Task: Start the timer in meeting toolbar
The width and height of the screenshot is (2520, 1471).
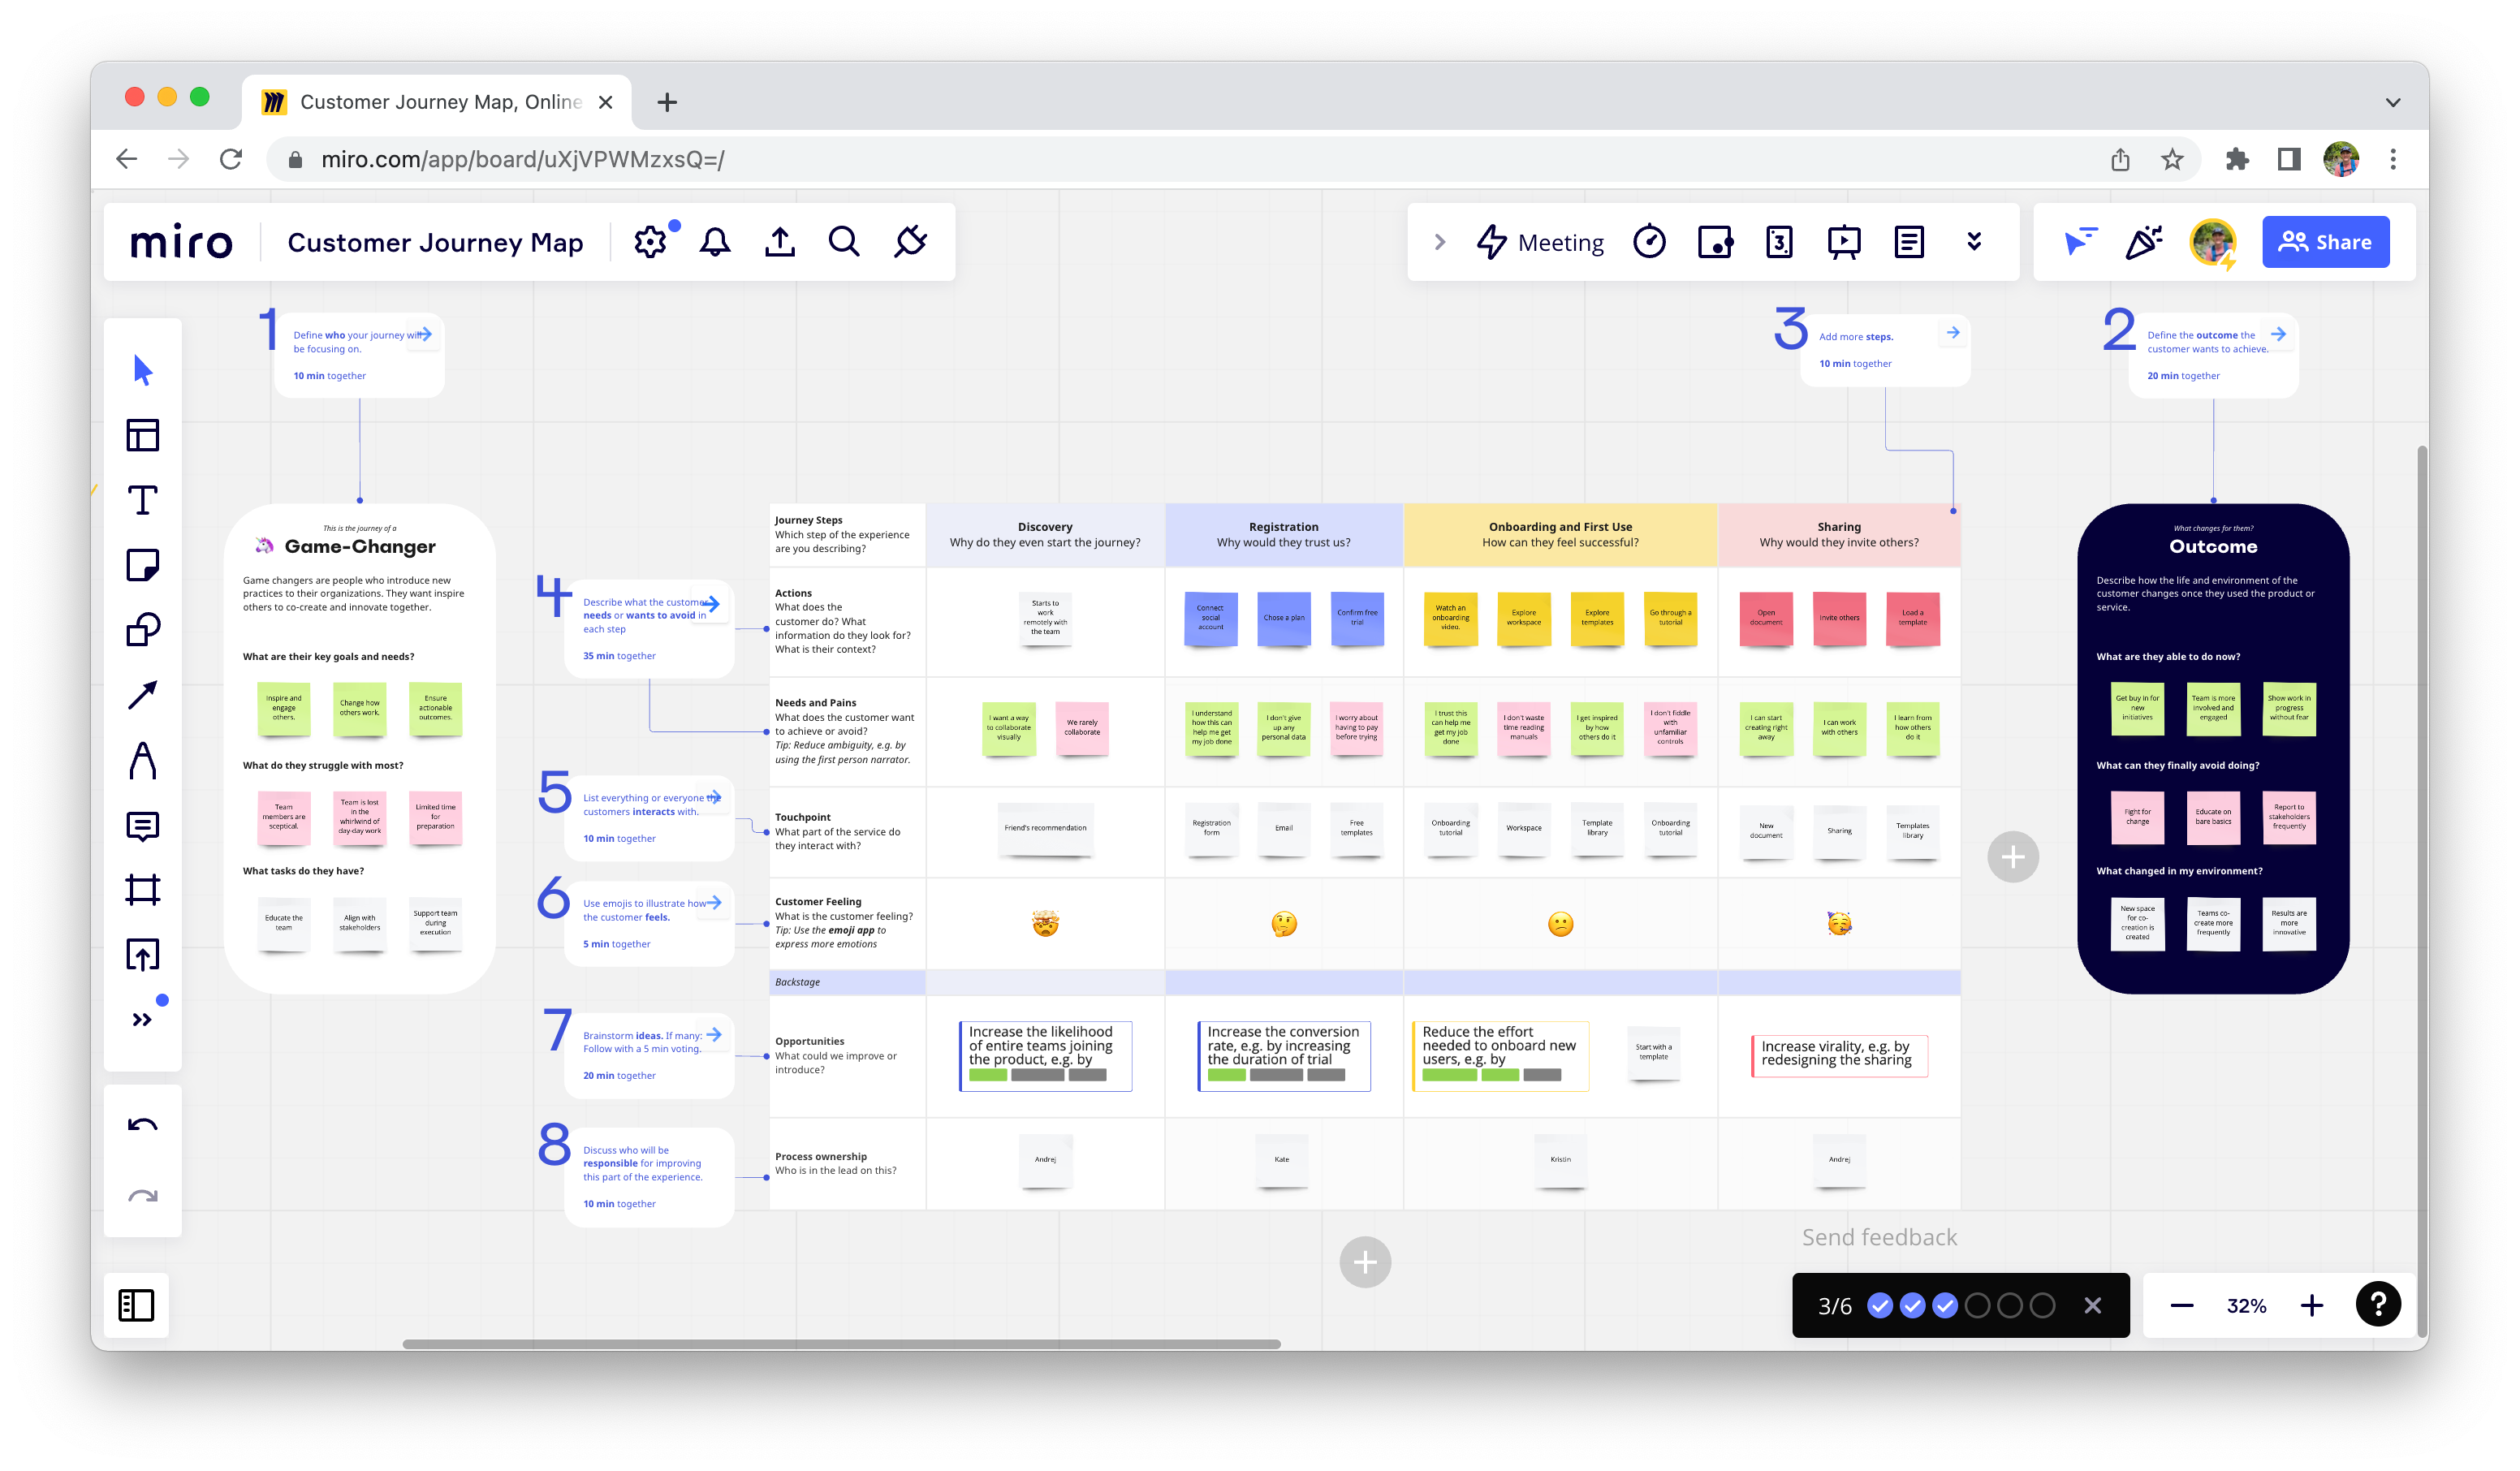Action: tap(1649, 242)
